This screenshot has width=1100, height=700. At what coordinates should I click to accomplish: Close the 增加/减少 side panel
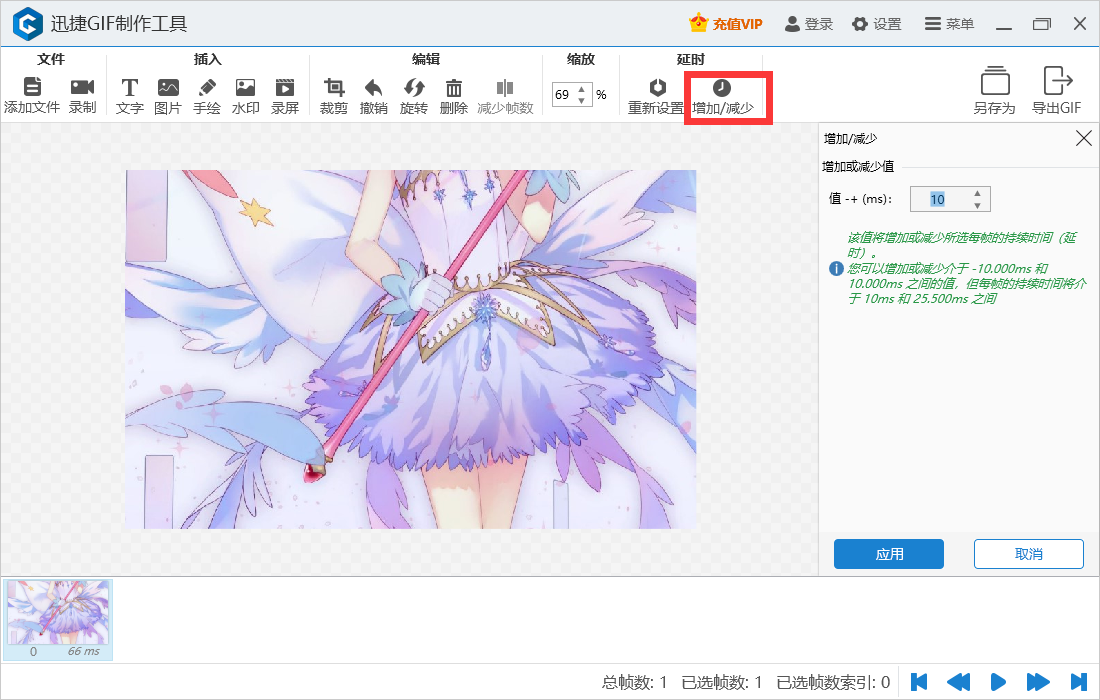pos(1084,138)
